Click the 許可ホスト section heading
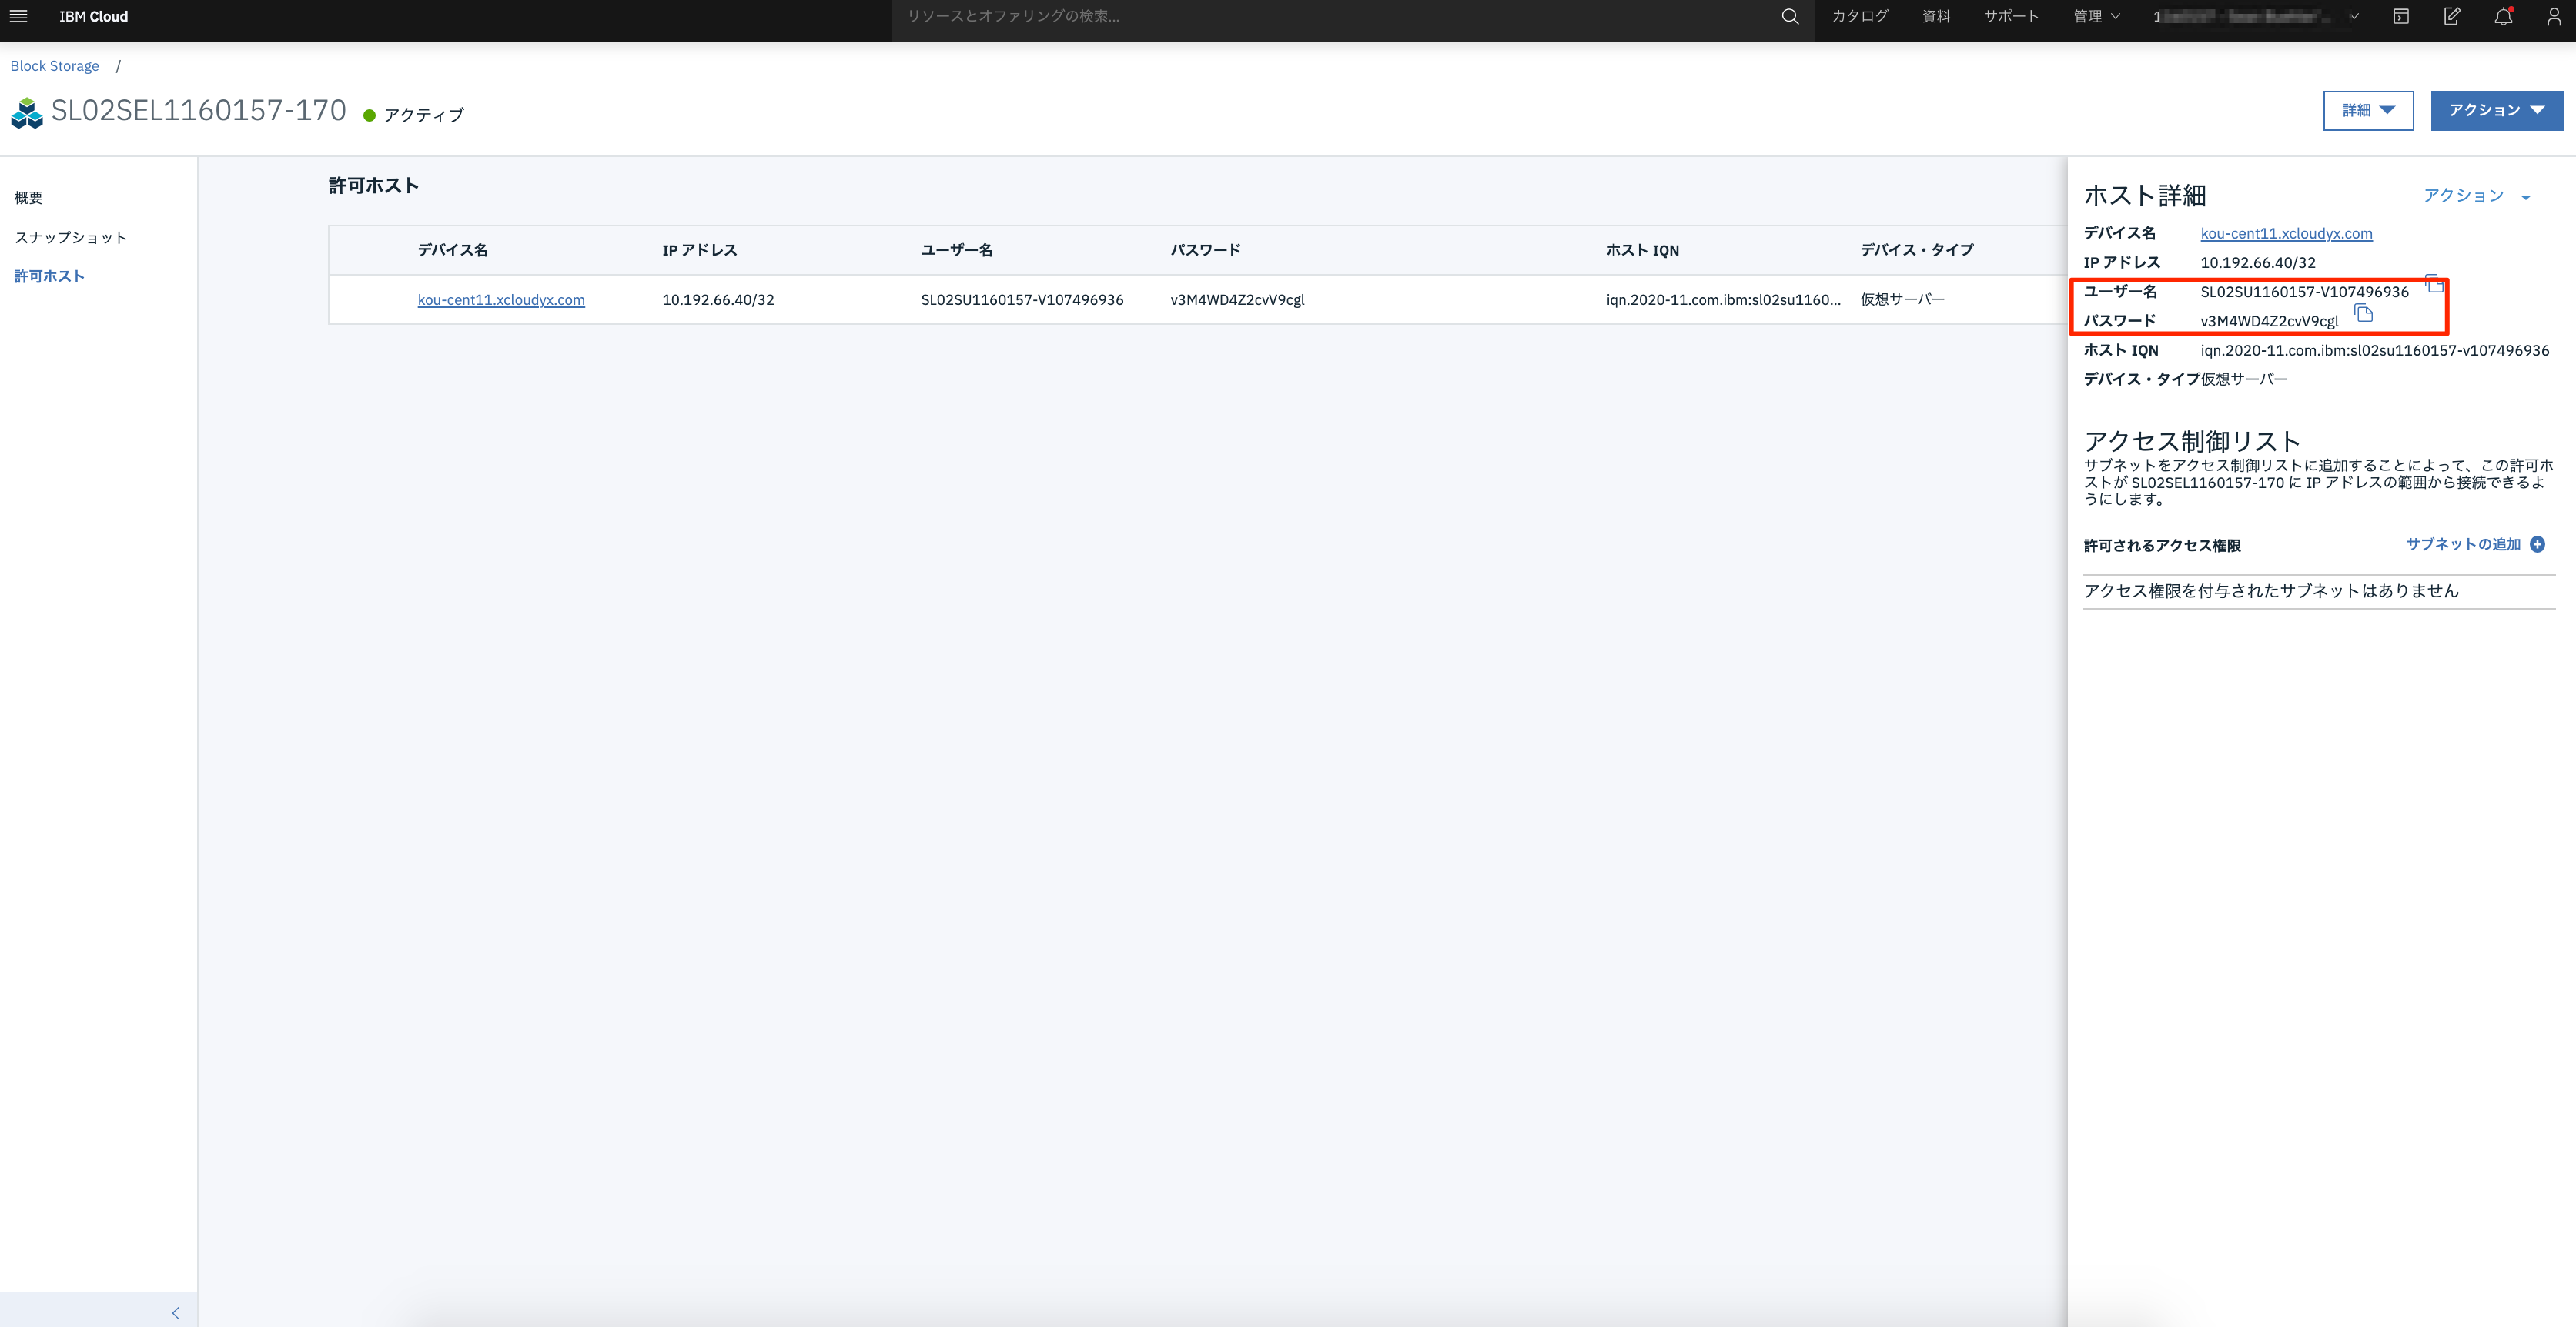Viewport: 2576px width, 1327px height. 373,185
